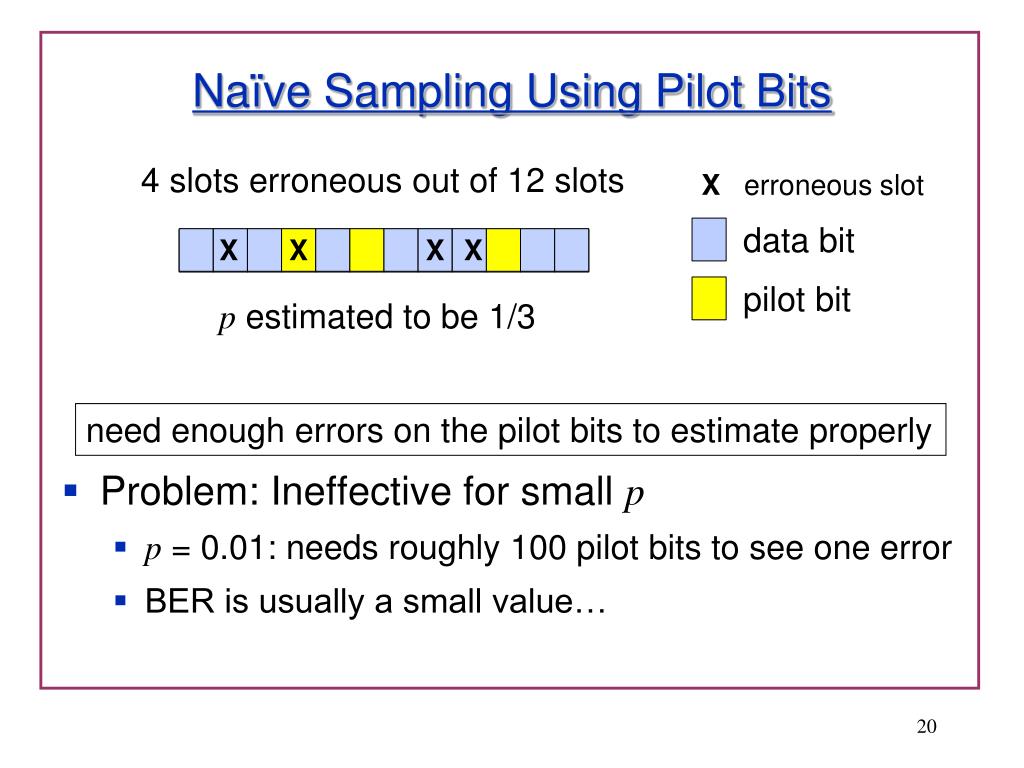Click the yellow pilot slot marked X
This screenshot has width=1024, height=768.
coord(298,250)
